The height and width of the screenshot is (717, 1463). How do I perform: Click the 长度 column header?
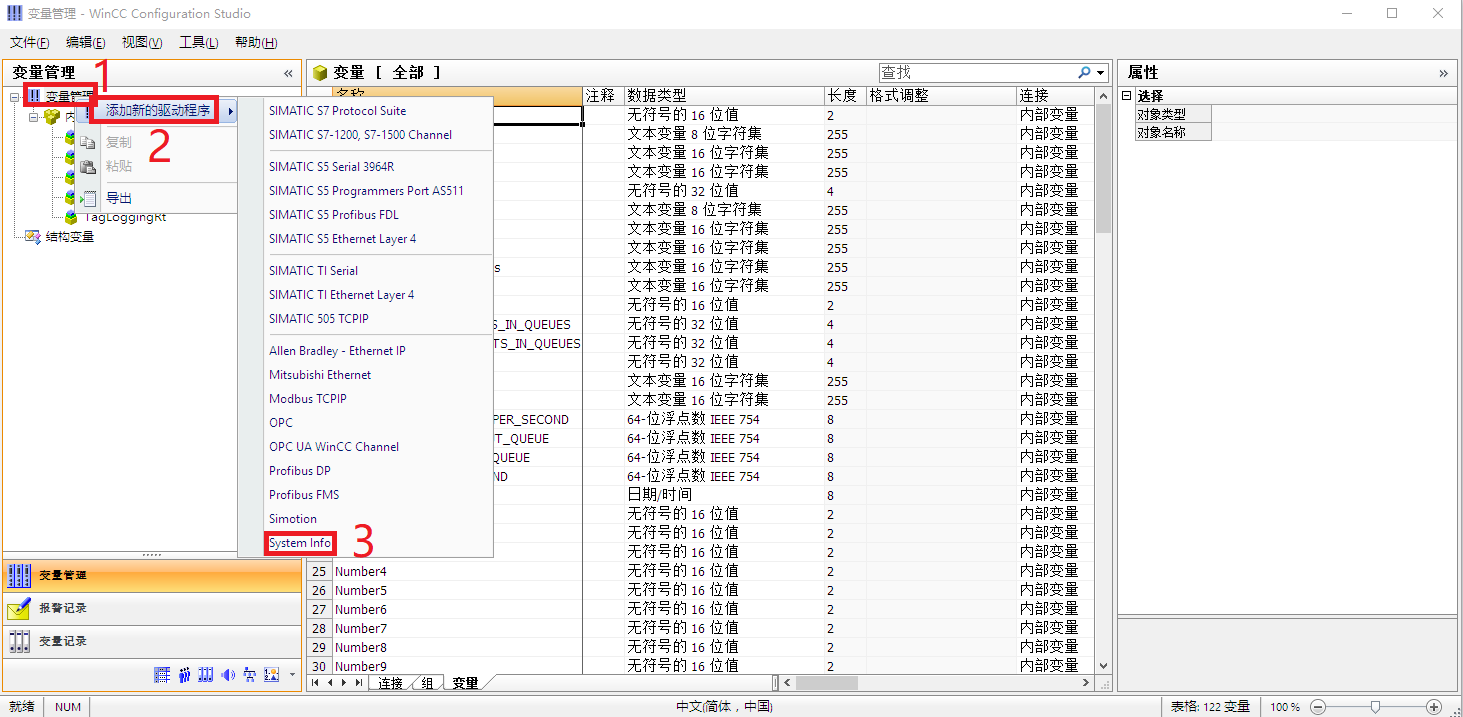(x=845, y=96)
